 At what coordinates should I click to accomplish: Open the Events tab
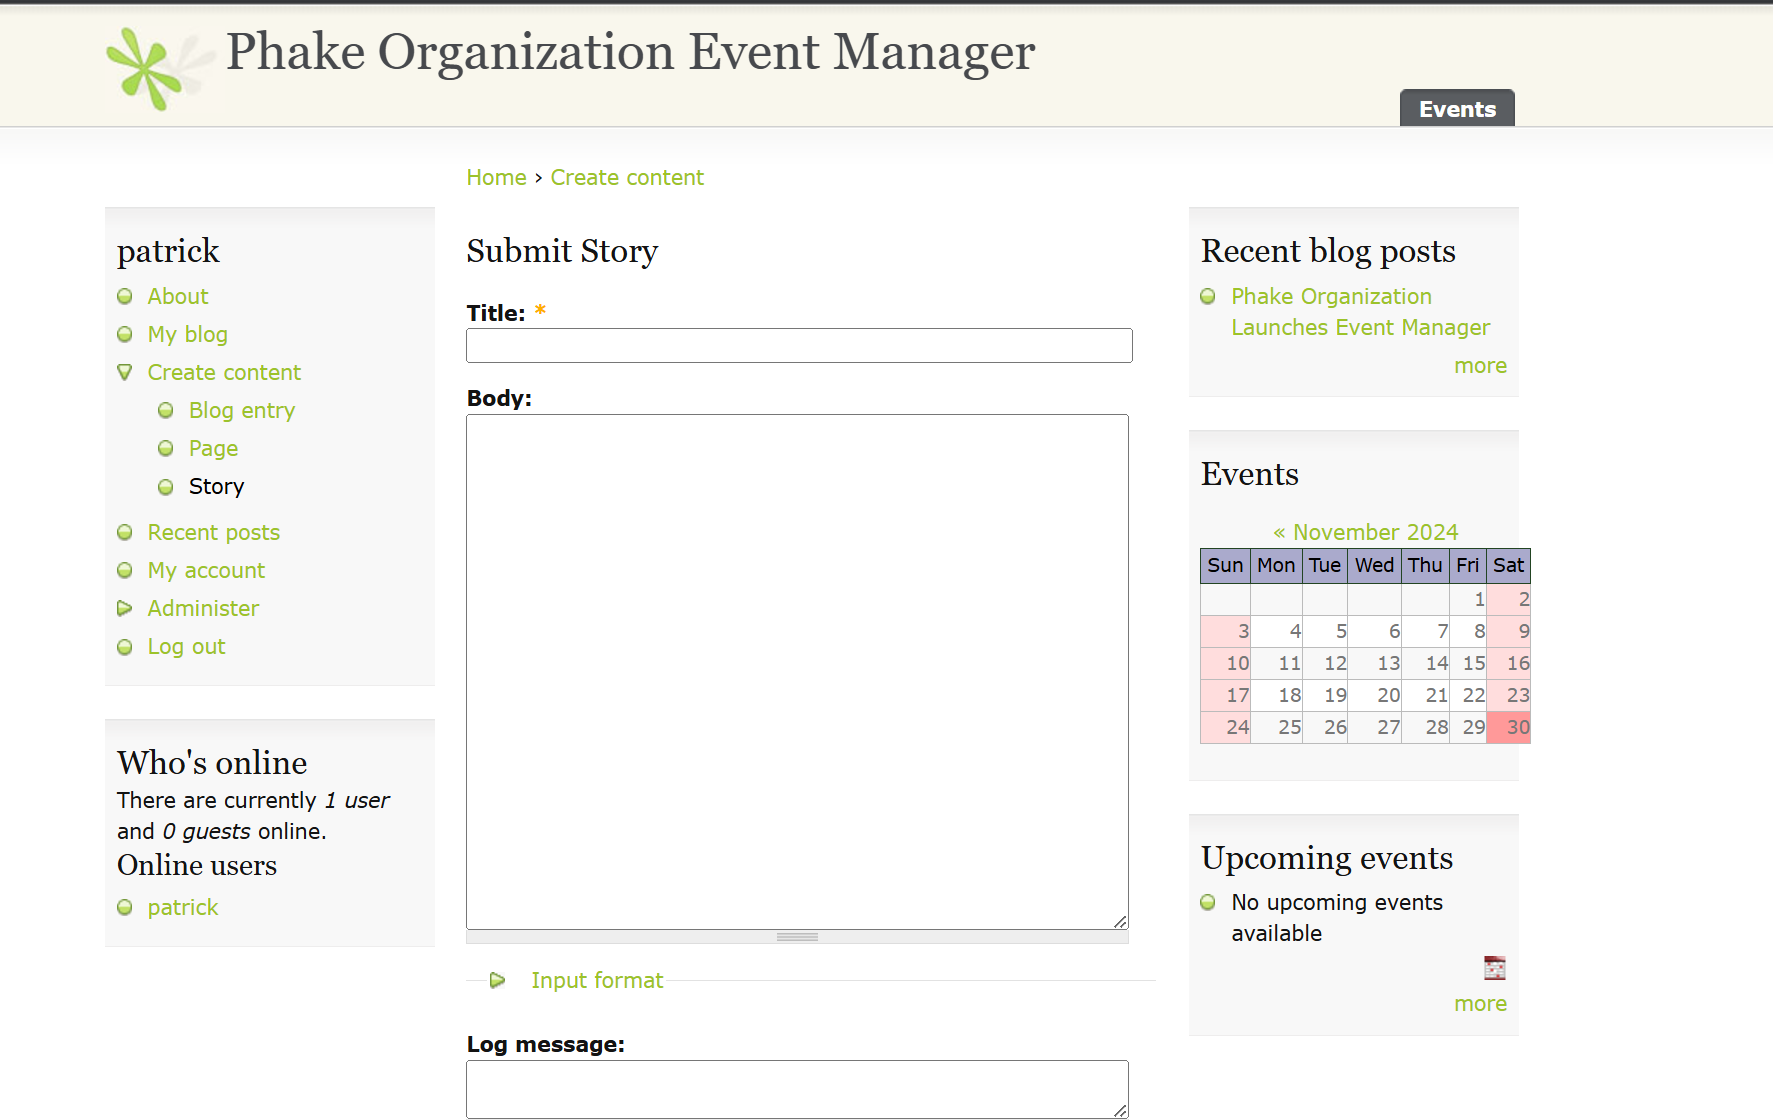(1456, 109)
